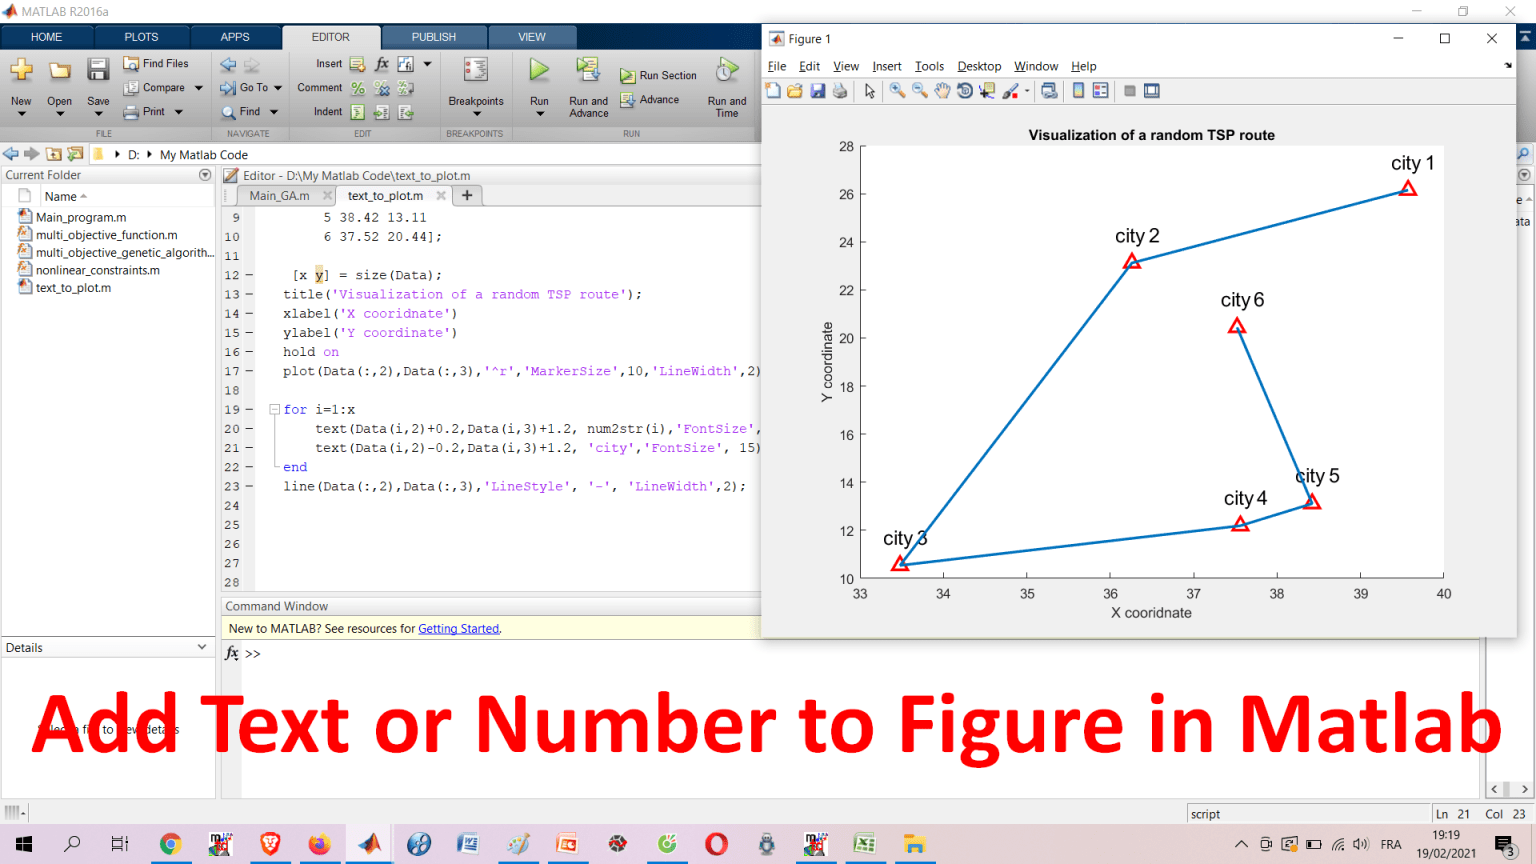The width and height of the screenshot is (1536, 864).
Task: Click the Insert Colorbar icon
Action: [x=1078, y=91]
